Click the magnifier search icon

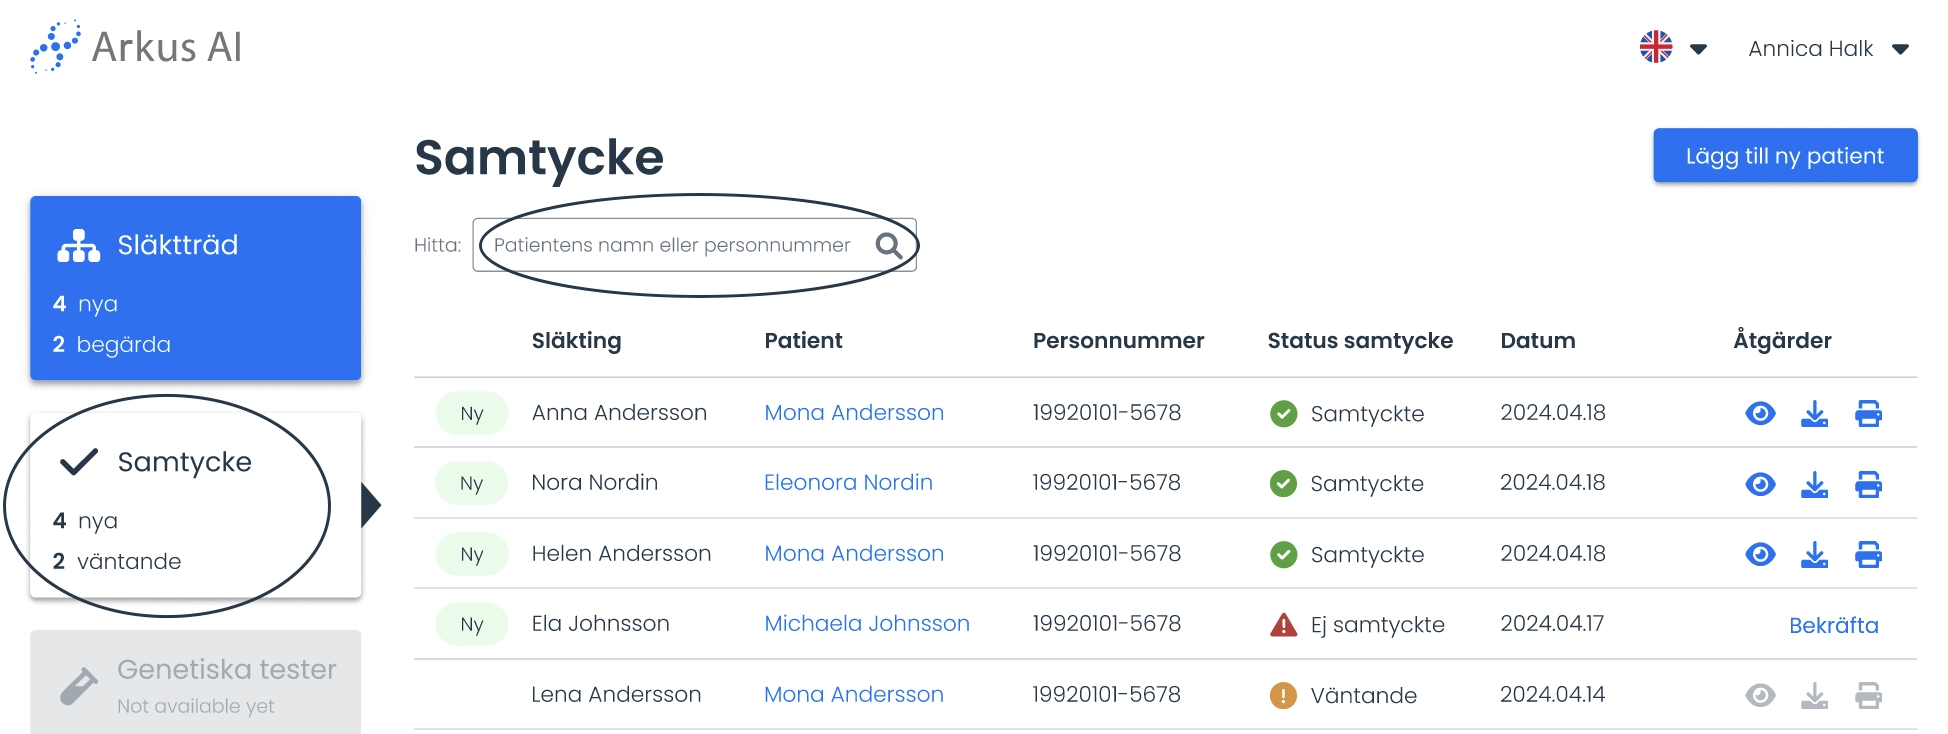coord(889,245)
